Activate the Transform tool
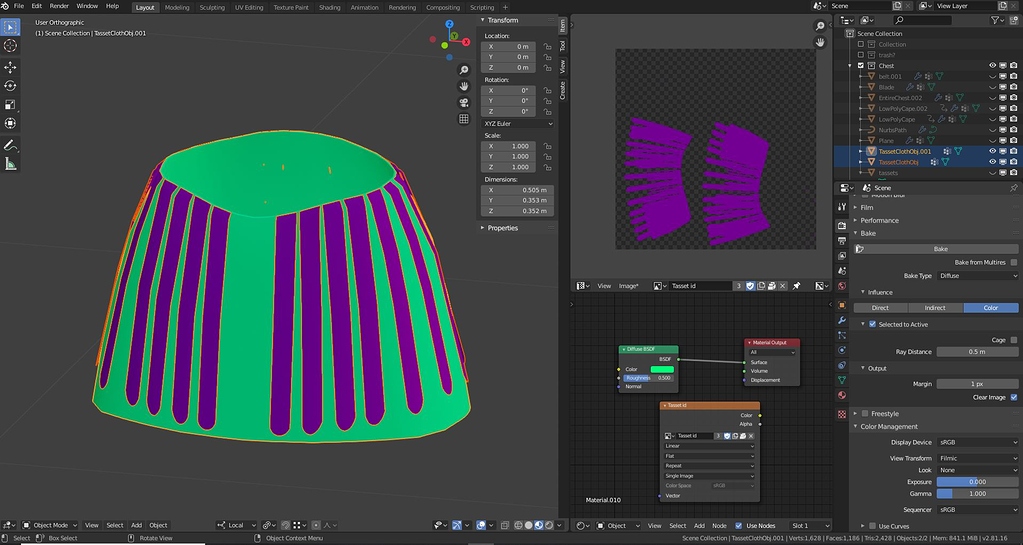 pos(10,123)
